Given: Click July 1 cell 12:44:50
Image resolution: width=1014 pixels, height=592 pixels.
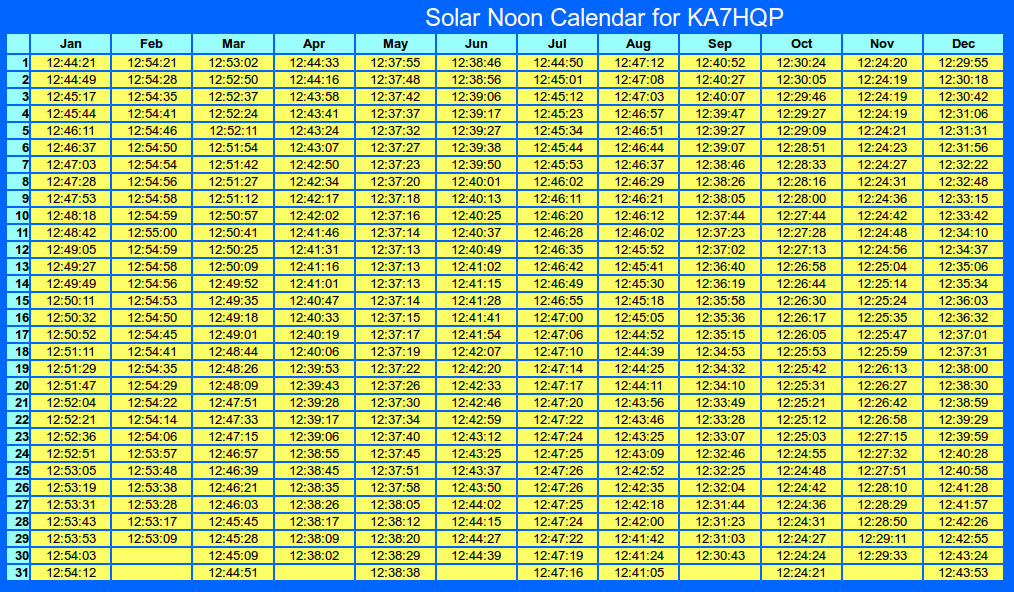Looking at the screenshot, I should tap(557, 63).
